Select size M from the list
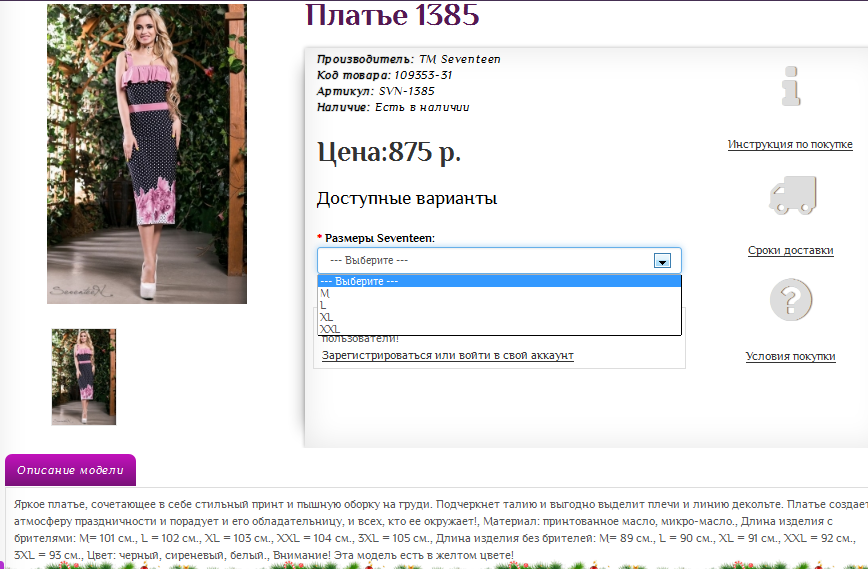Screen dimensions: 868x569 coord(325,293)
